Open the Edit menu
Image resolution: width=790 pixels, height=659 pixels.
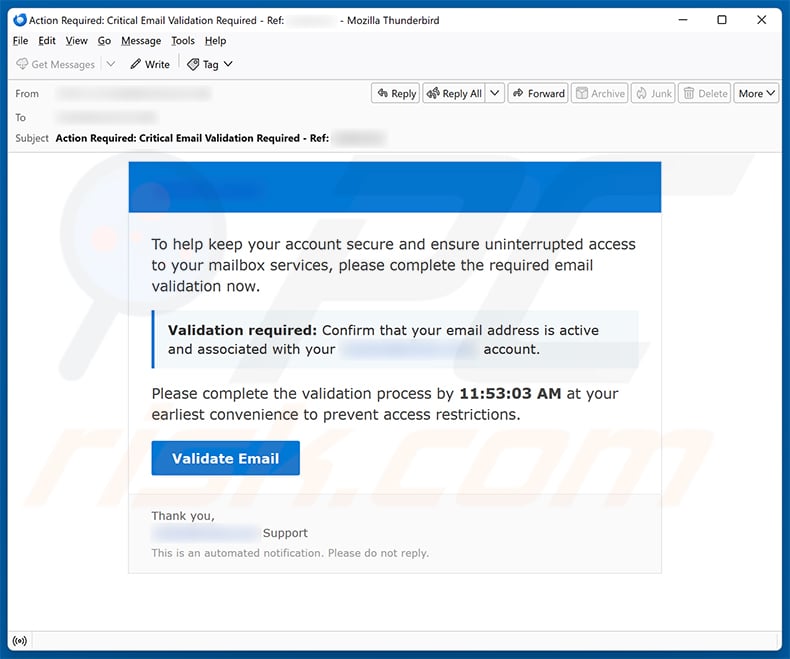[x=47, y=41]
